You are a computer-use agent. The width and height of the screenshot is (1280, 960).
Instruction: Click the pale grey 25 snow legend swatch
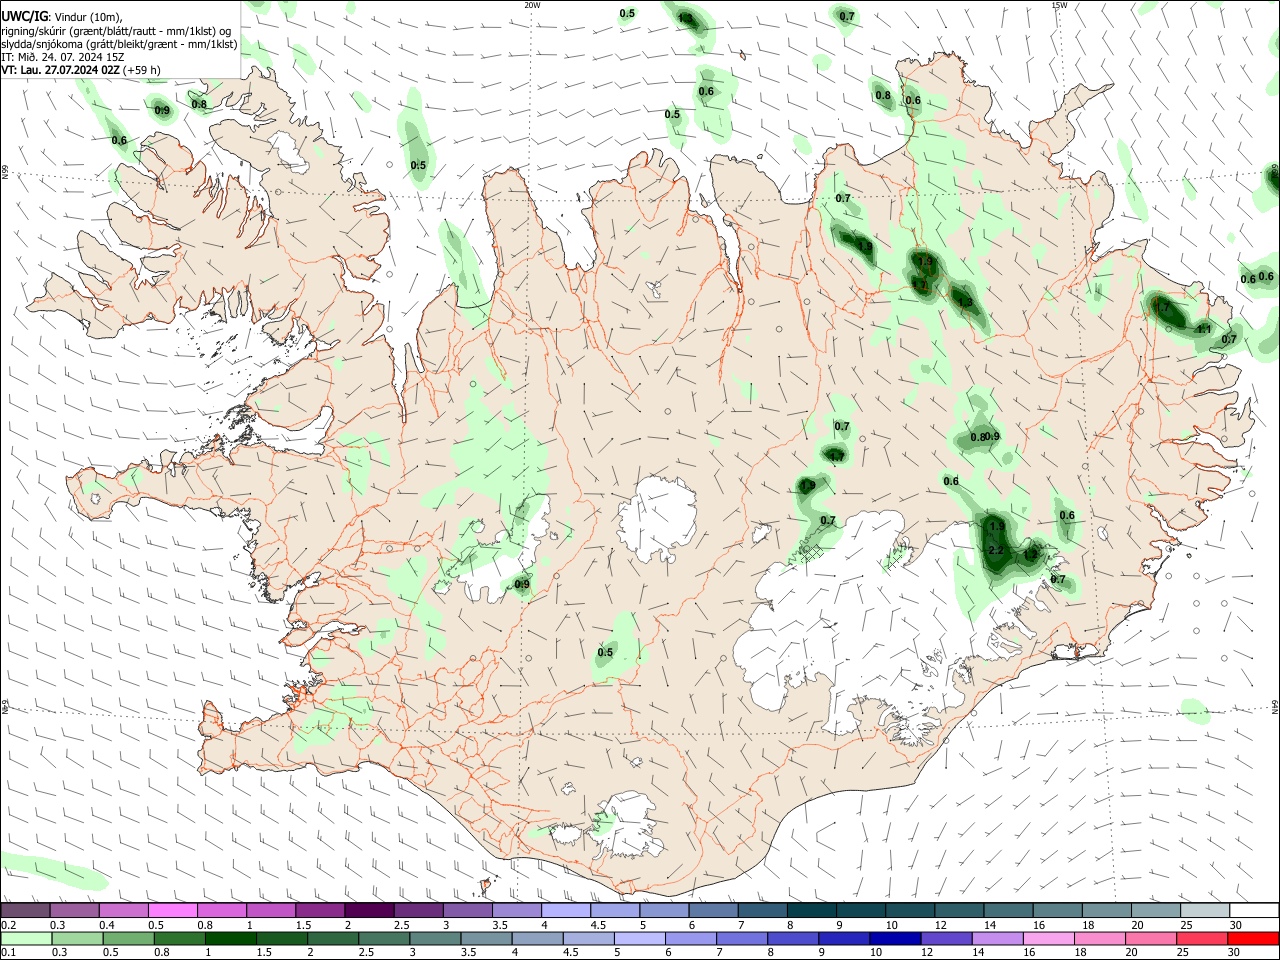pyautogui.click(x=1205, y=910)
